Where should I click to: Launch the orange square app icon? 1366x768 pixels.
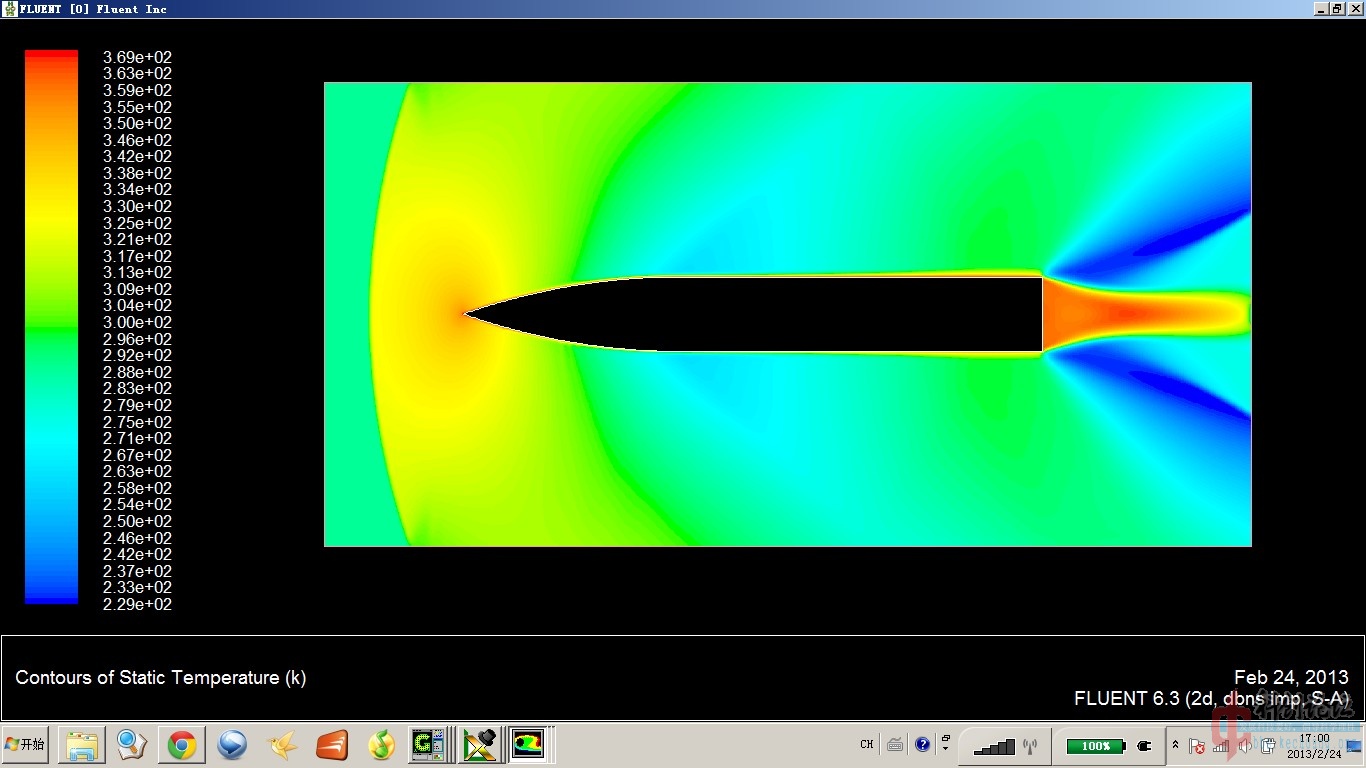332,745
